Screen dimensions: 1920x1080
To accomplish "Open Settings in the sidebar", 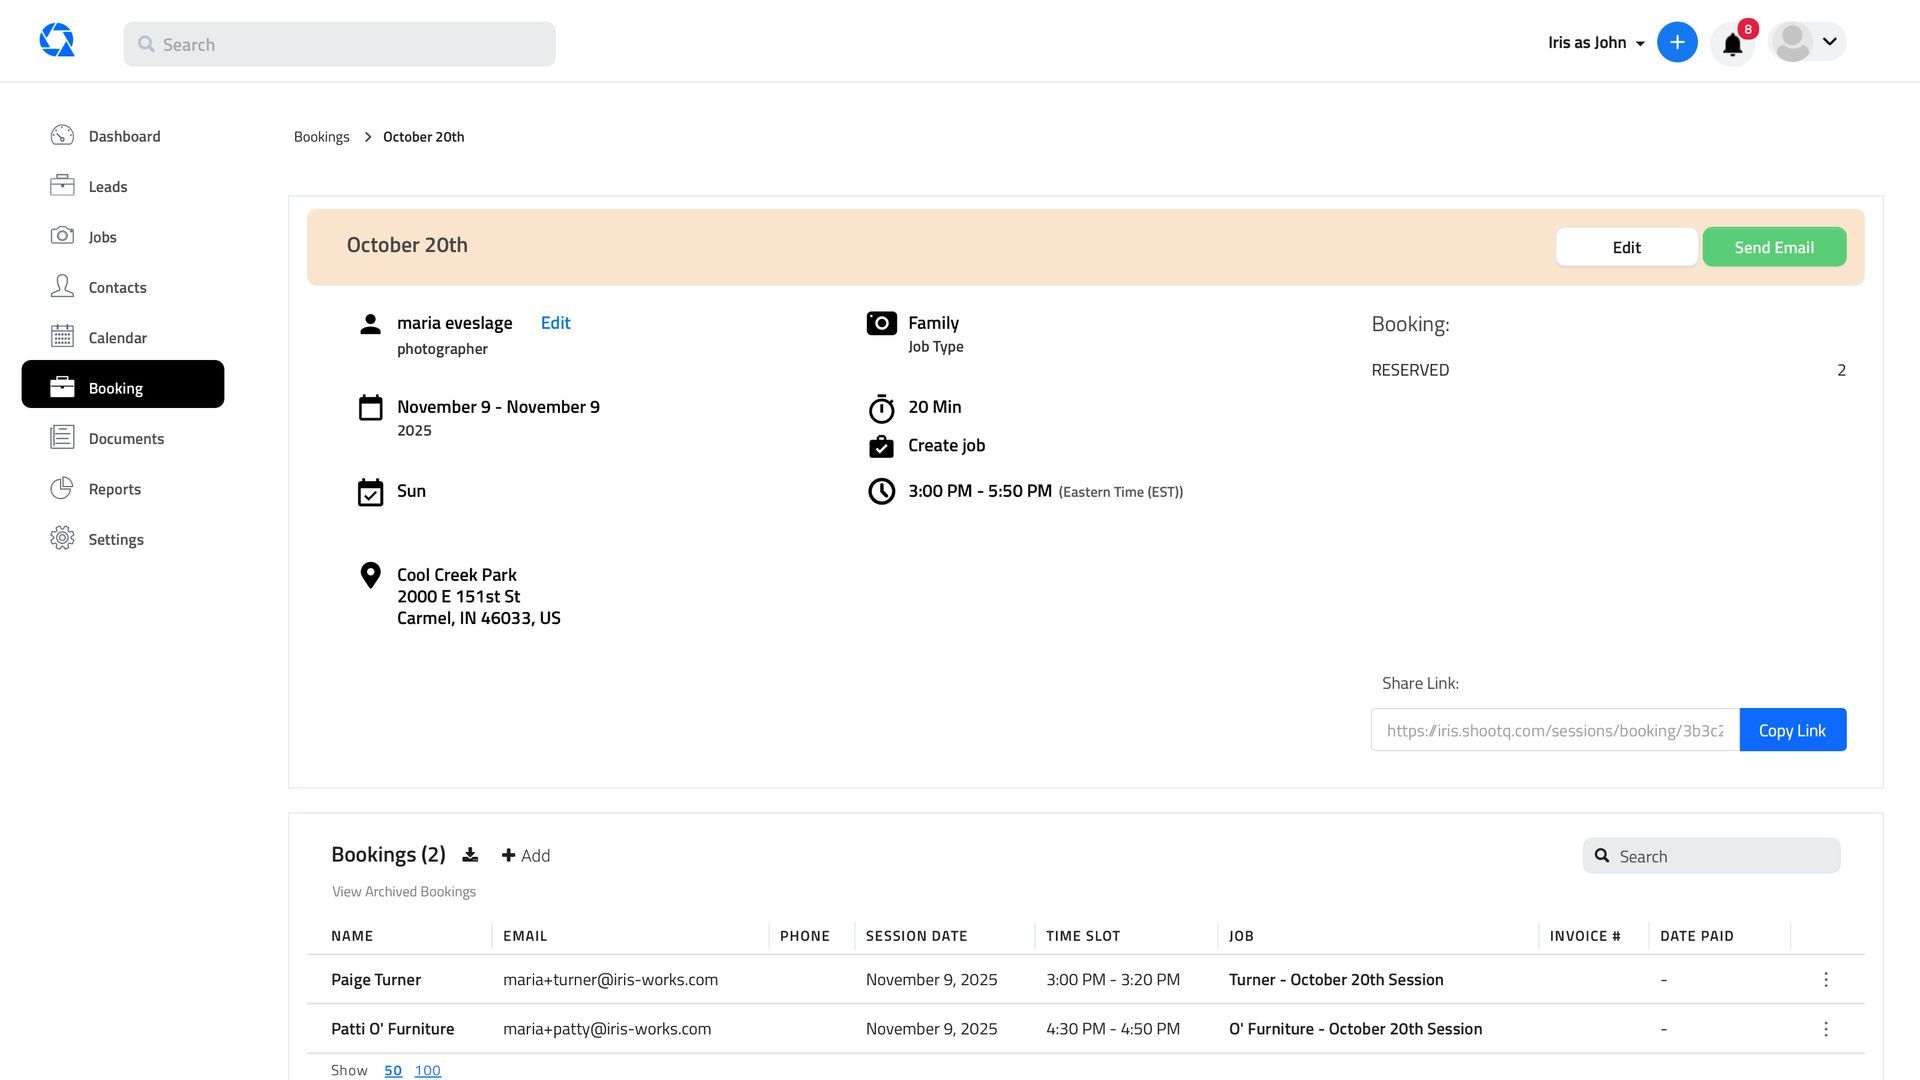I will tap(116, 540).
